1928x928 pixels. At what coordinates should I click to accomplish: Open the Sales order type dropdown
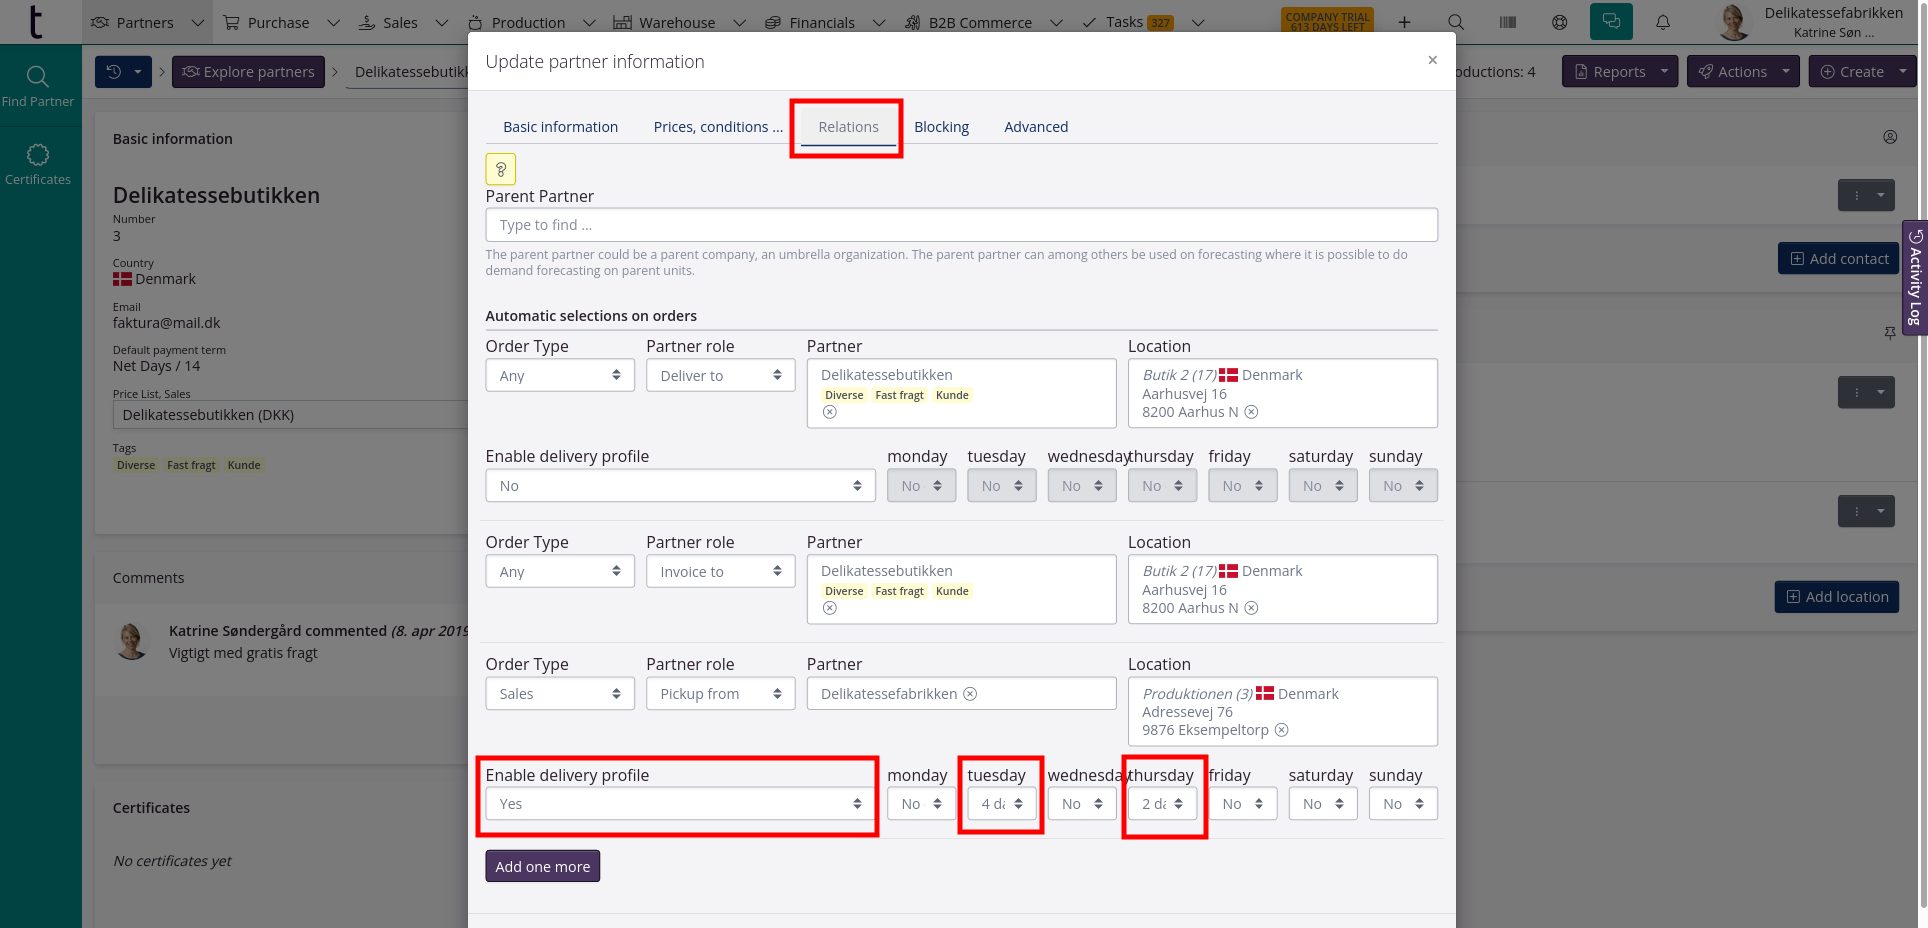click(559, 694)
